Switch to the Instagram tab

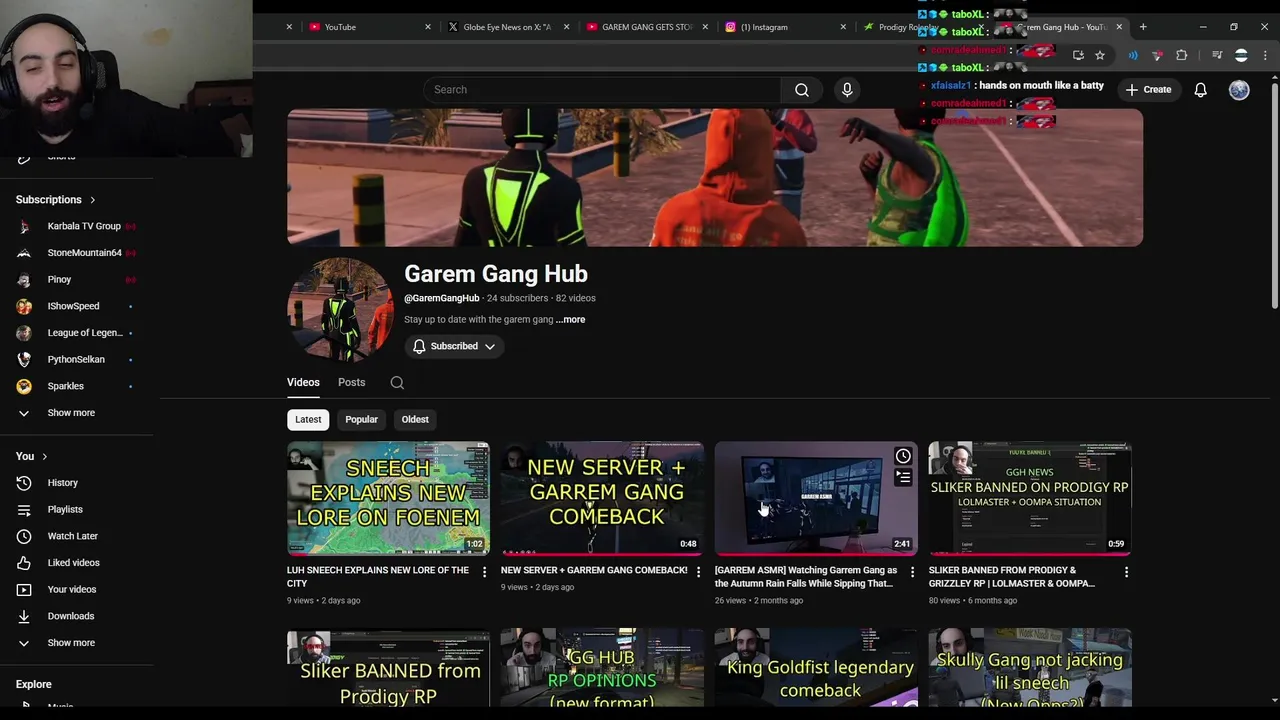782,27
